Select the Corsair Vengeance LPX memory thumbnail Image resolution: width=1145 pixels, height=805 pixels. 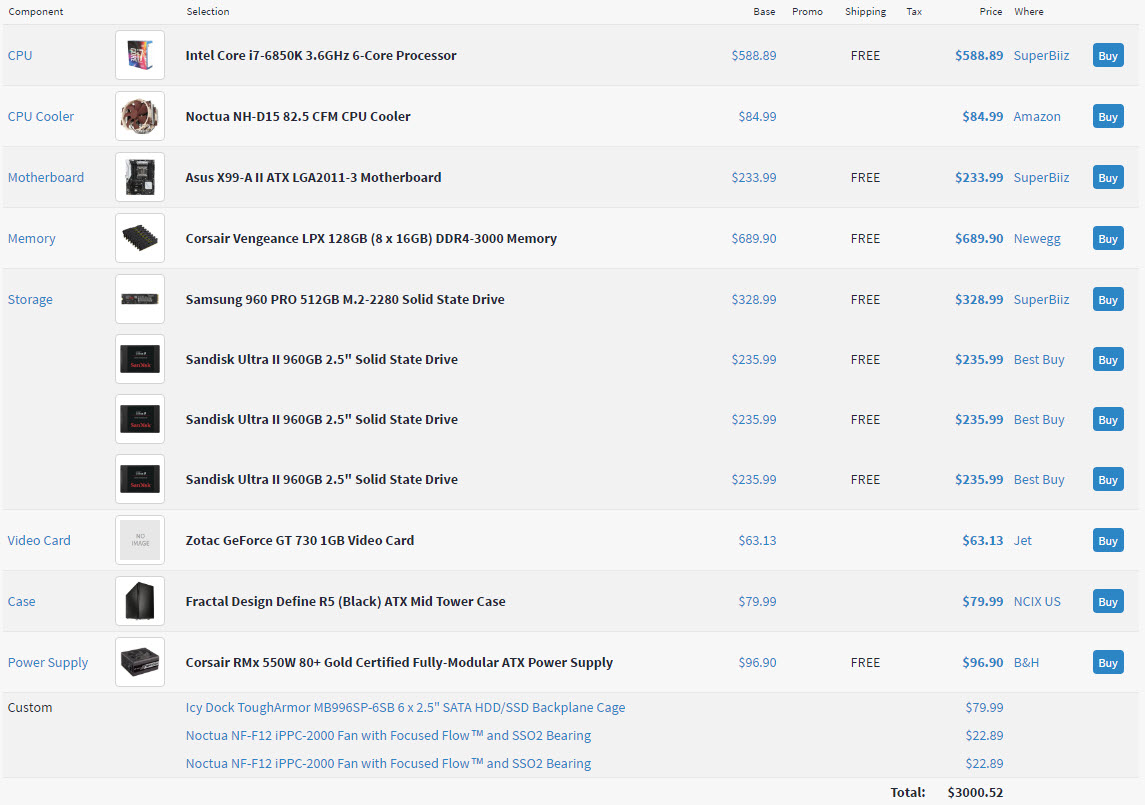point(140,239)
